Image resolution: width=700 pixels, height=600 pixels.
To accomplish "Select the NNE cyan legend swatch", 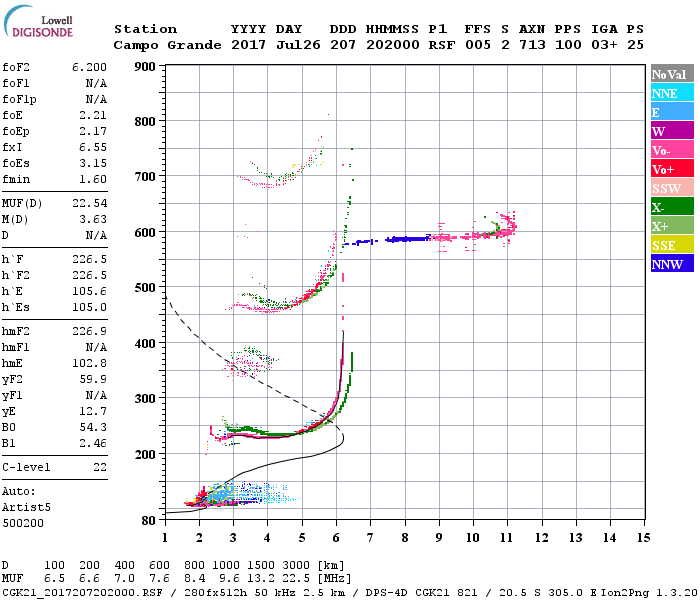I will pyautogui.click(x=672, y=93).
